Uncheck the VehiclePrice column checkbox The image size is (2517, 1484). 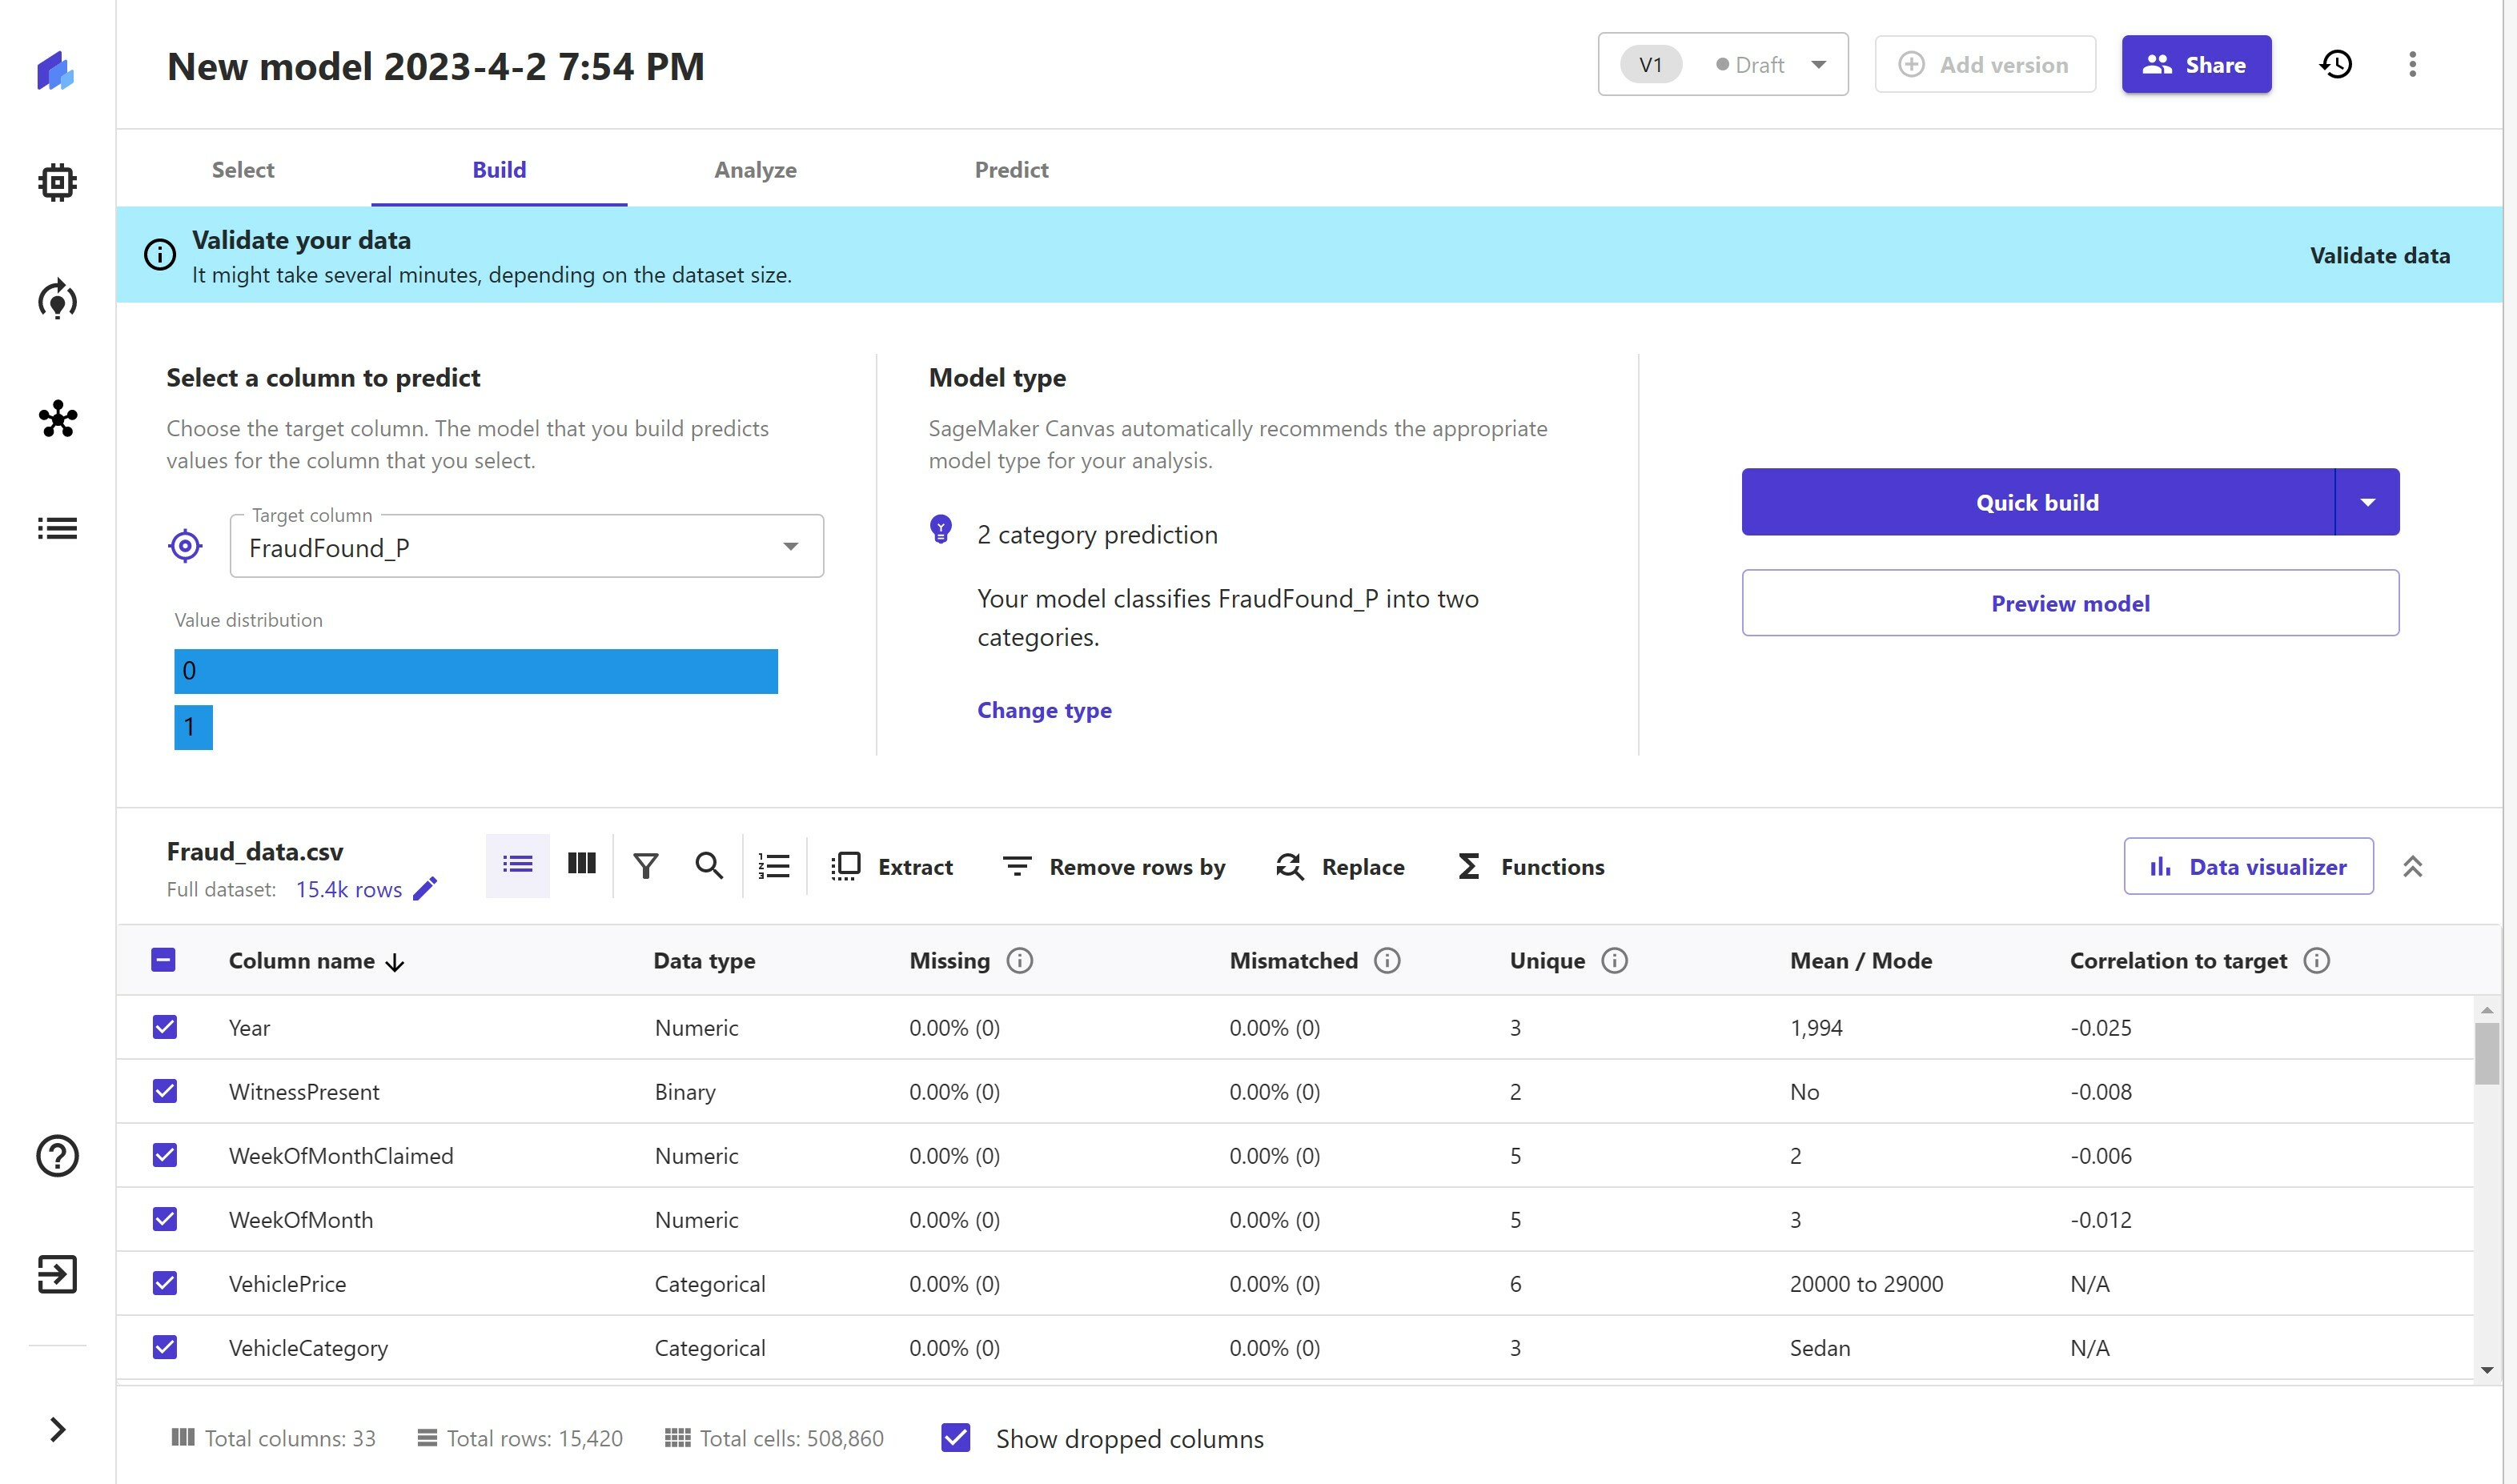pyautogui.click(x=165, y=1283)
